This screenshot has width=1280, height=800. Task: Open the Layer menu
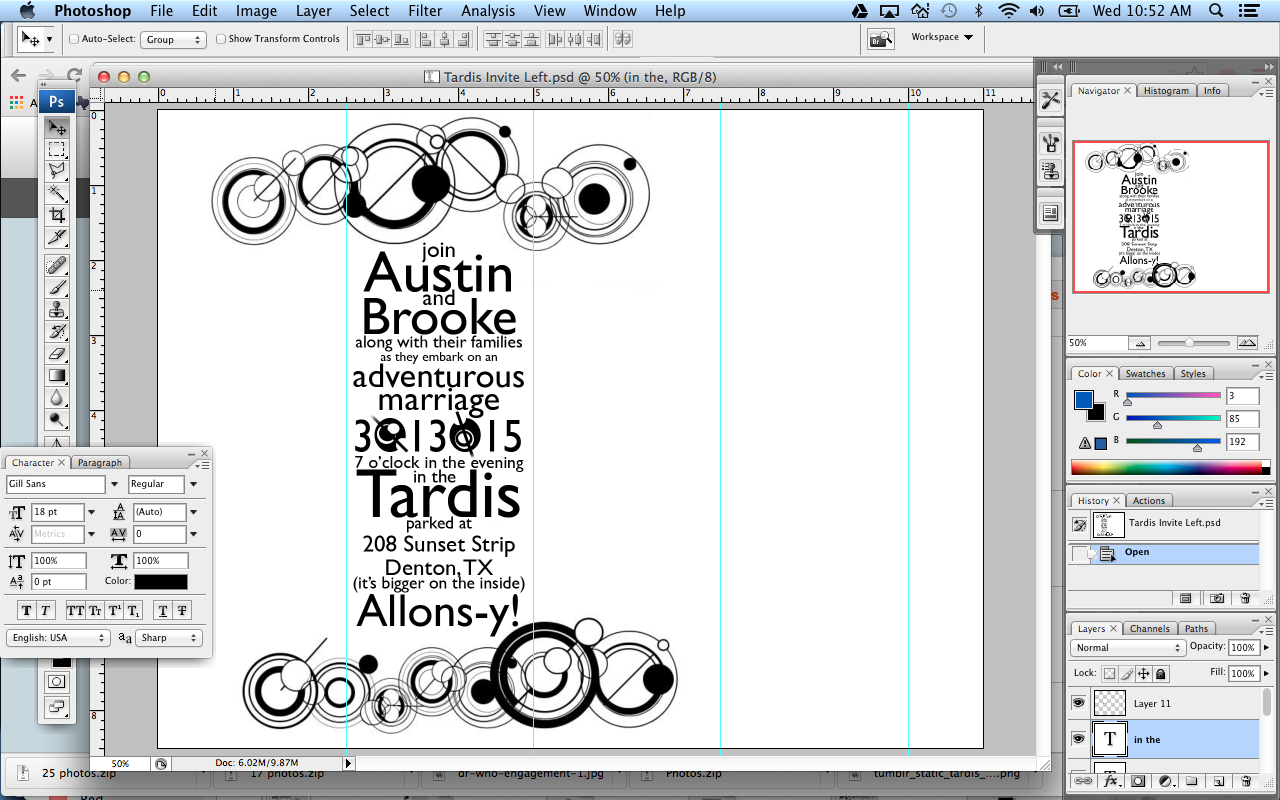coord(314,11)
